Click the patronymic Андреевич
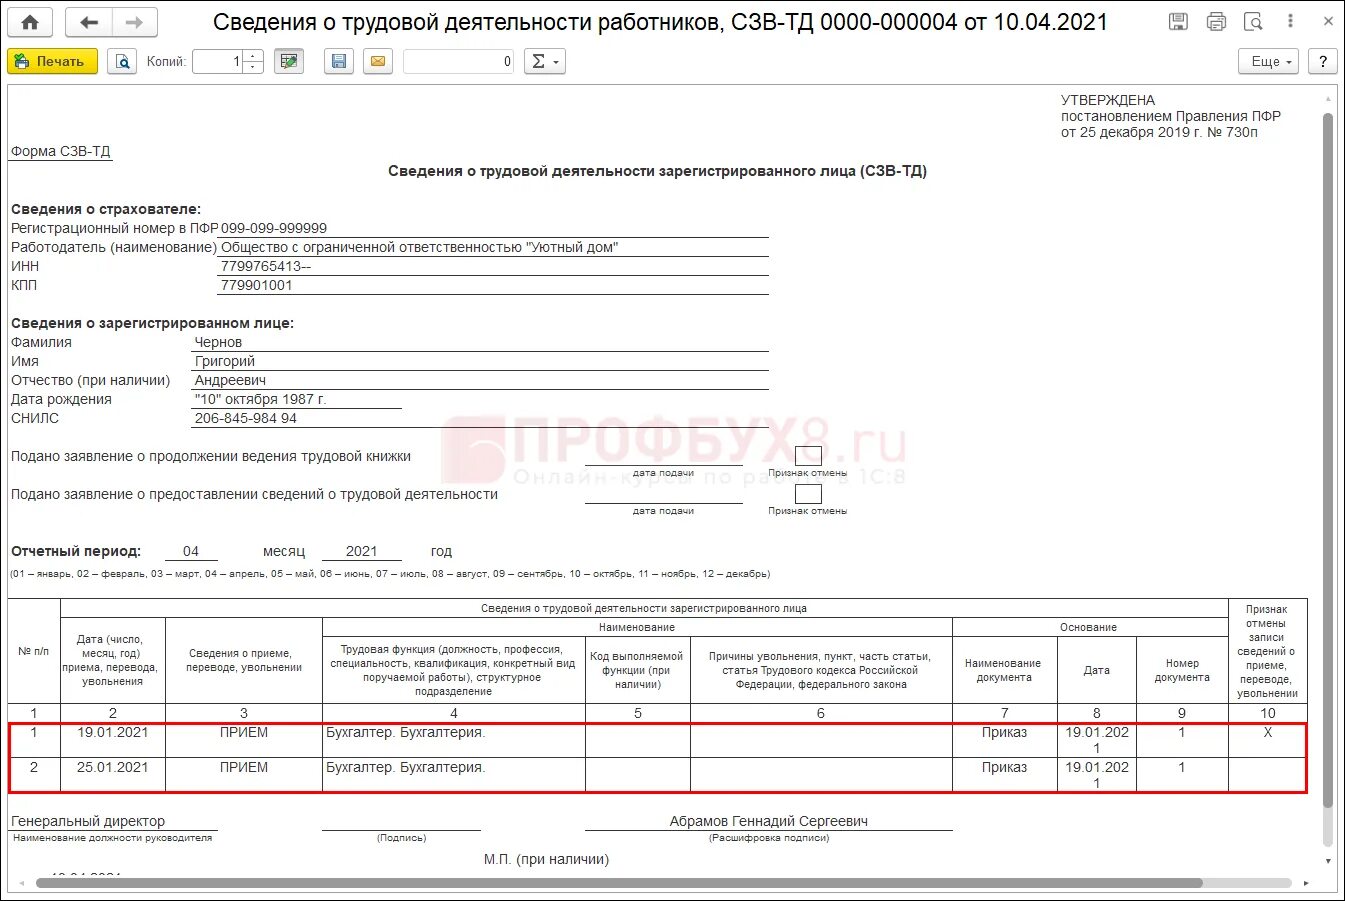The image size is (1345, 901). (230, 380)
